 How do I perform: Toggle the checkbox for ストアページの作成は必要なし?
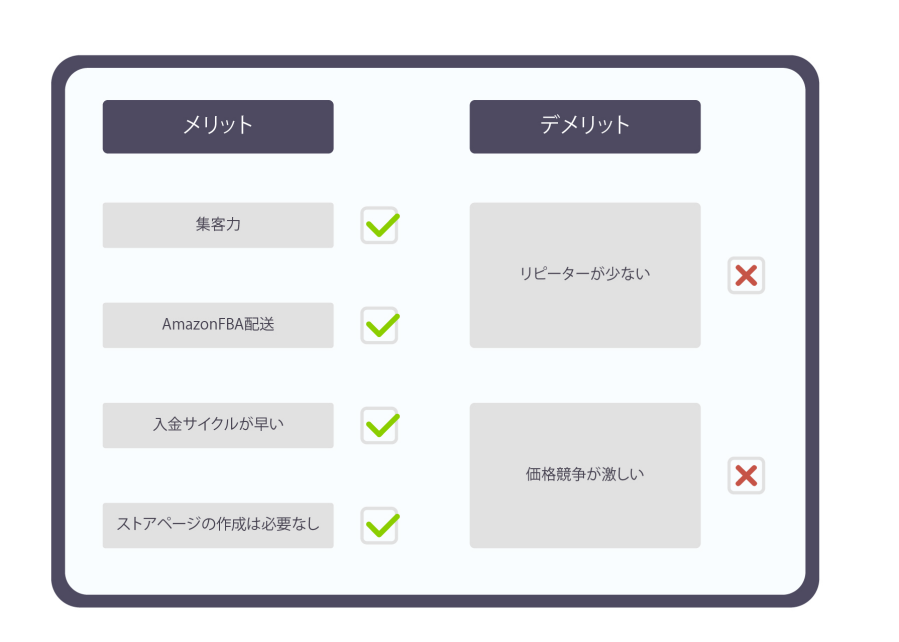380,525
